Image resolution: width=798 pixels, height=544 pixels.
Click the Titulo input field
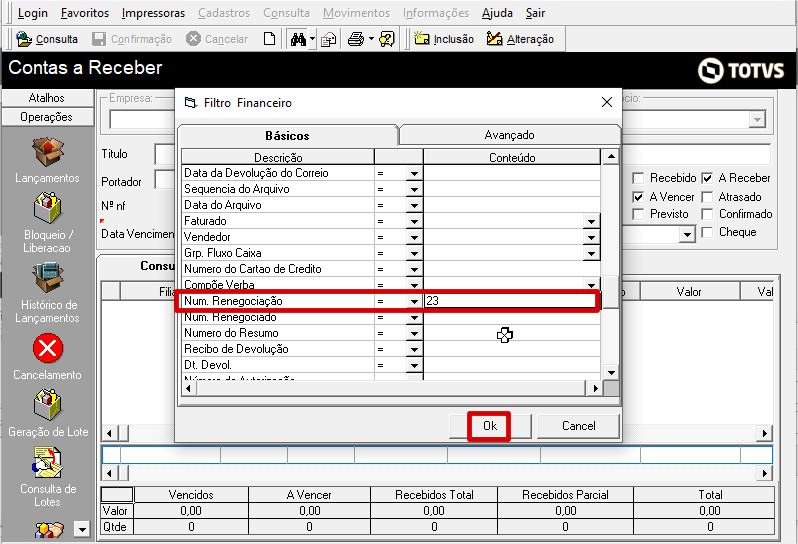click(164, 154)
